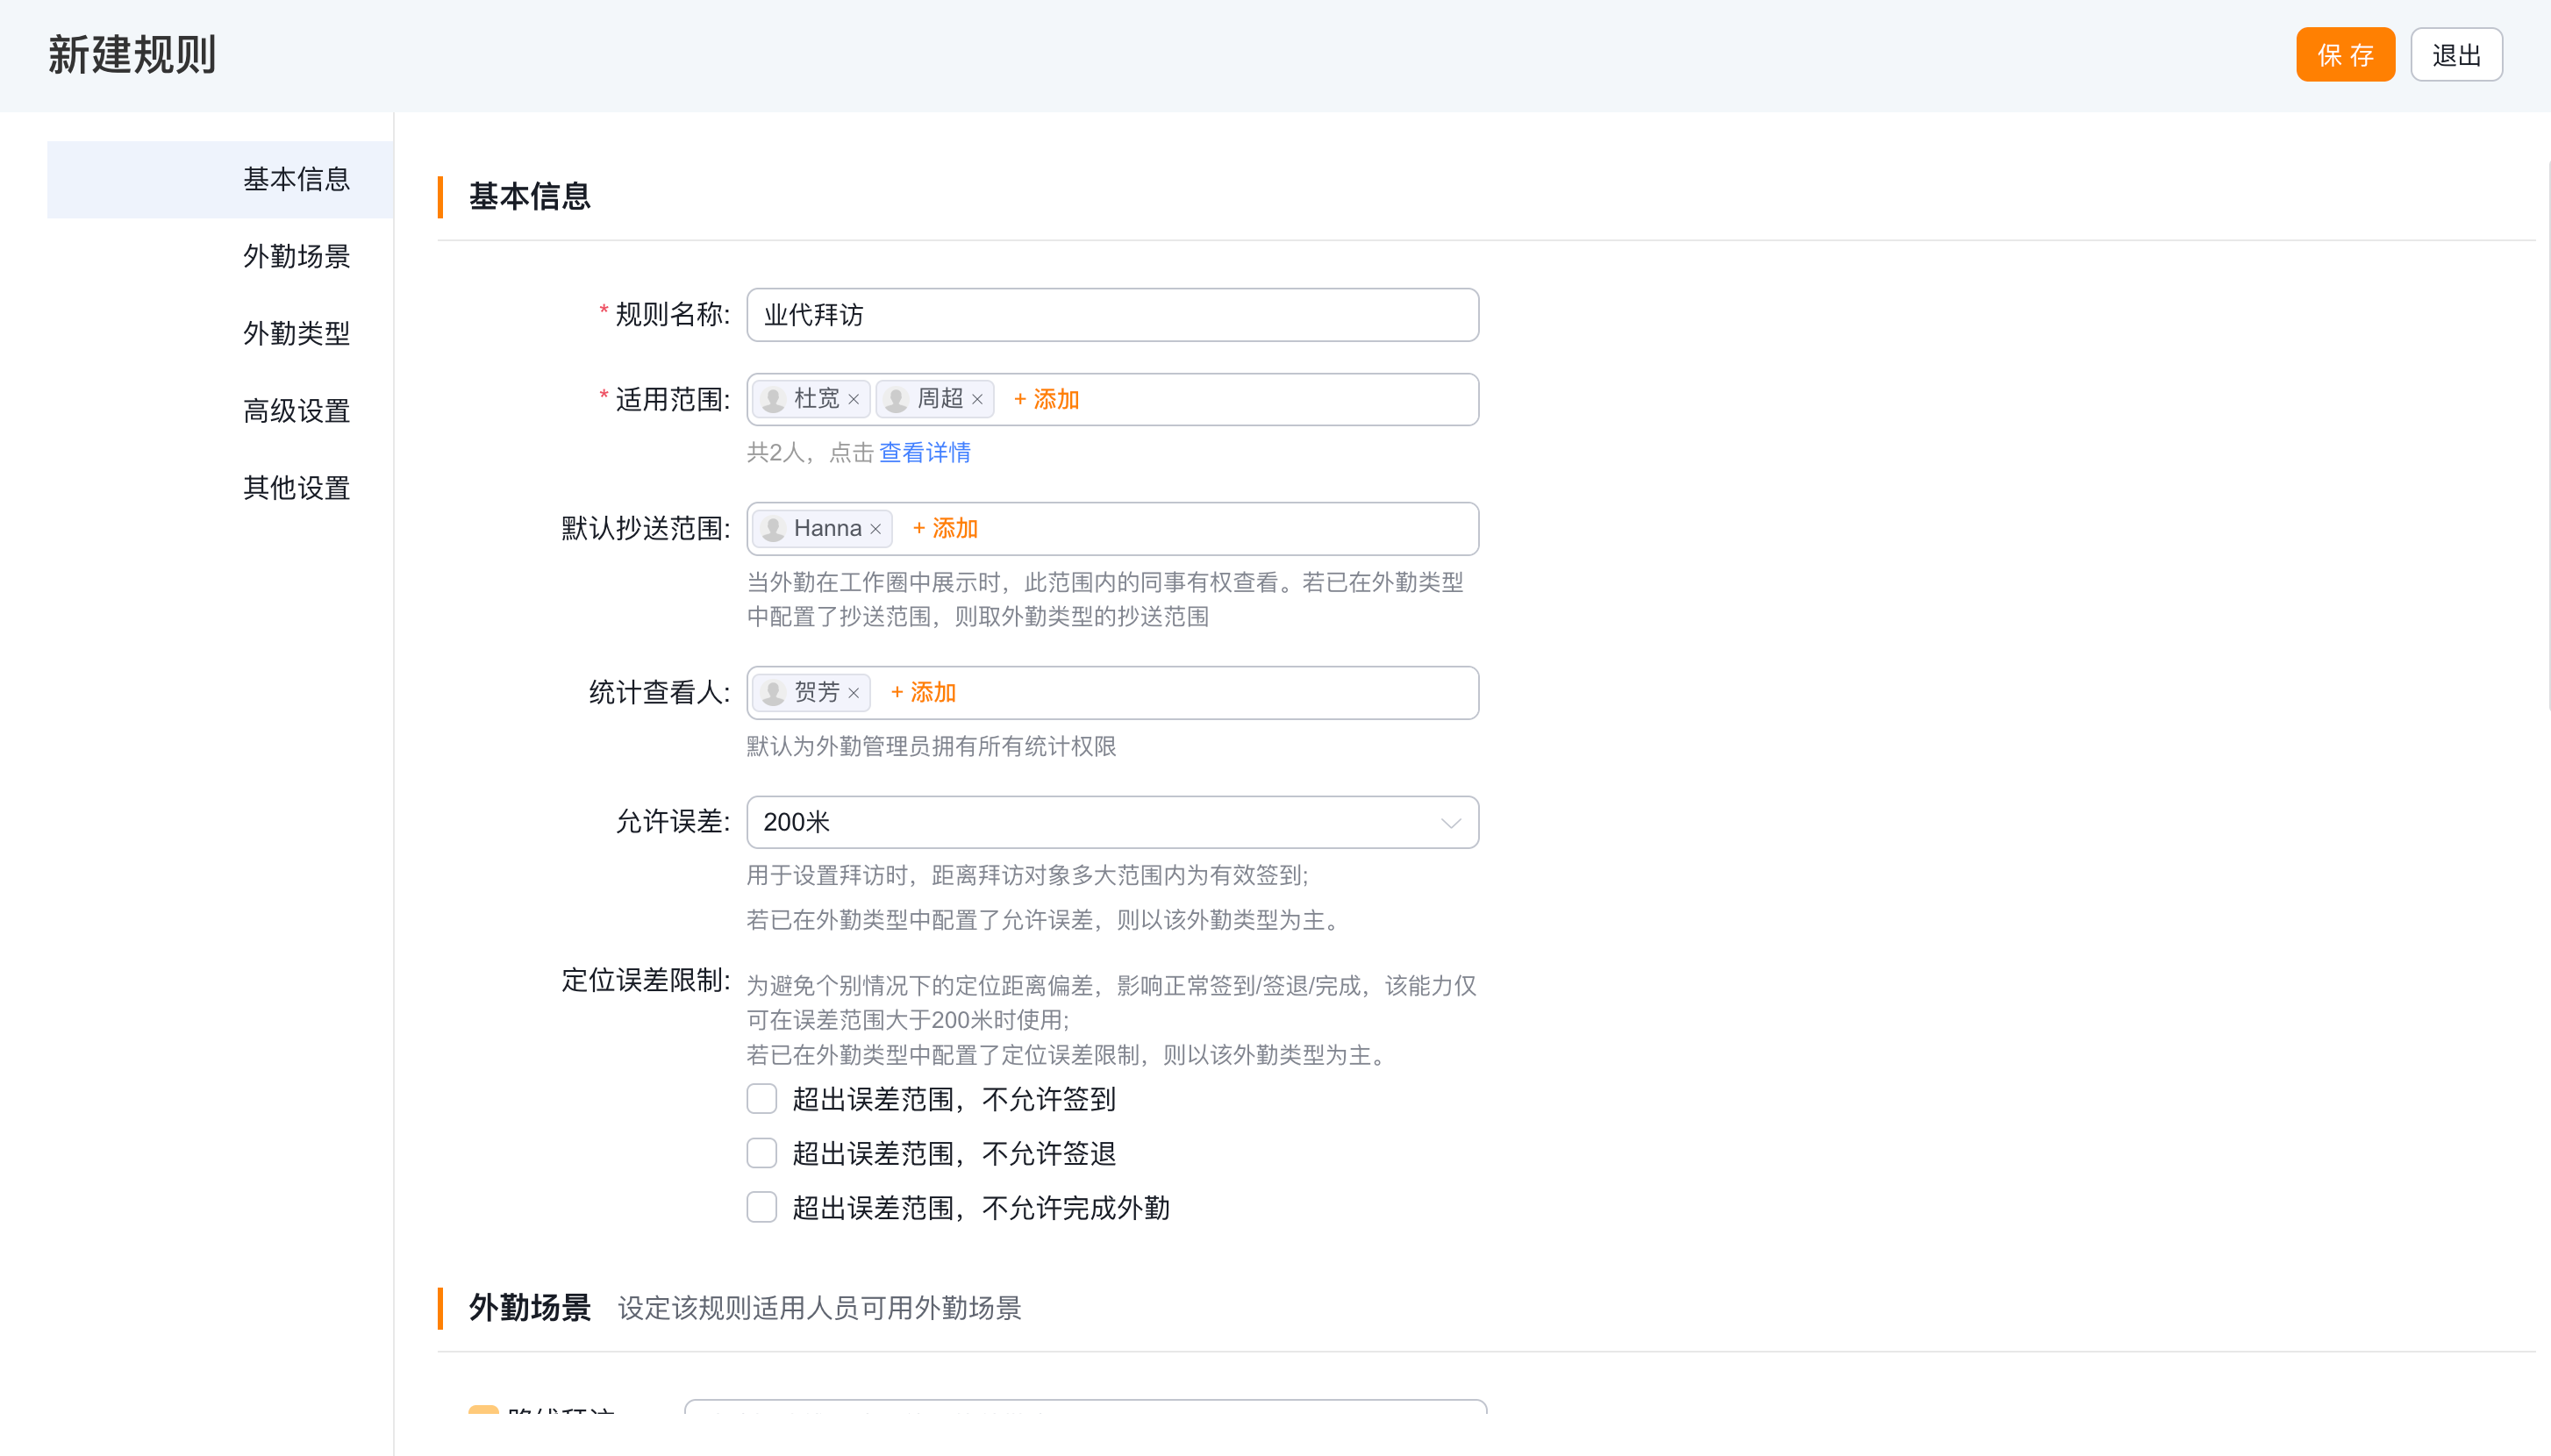Click 贺芳 avatar icon
Screen dimensions: 2551x1456
pos(773,693)
